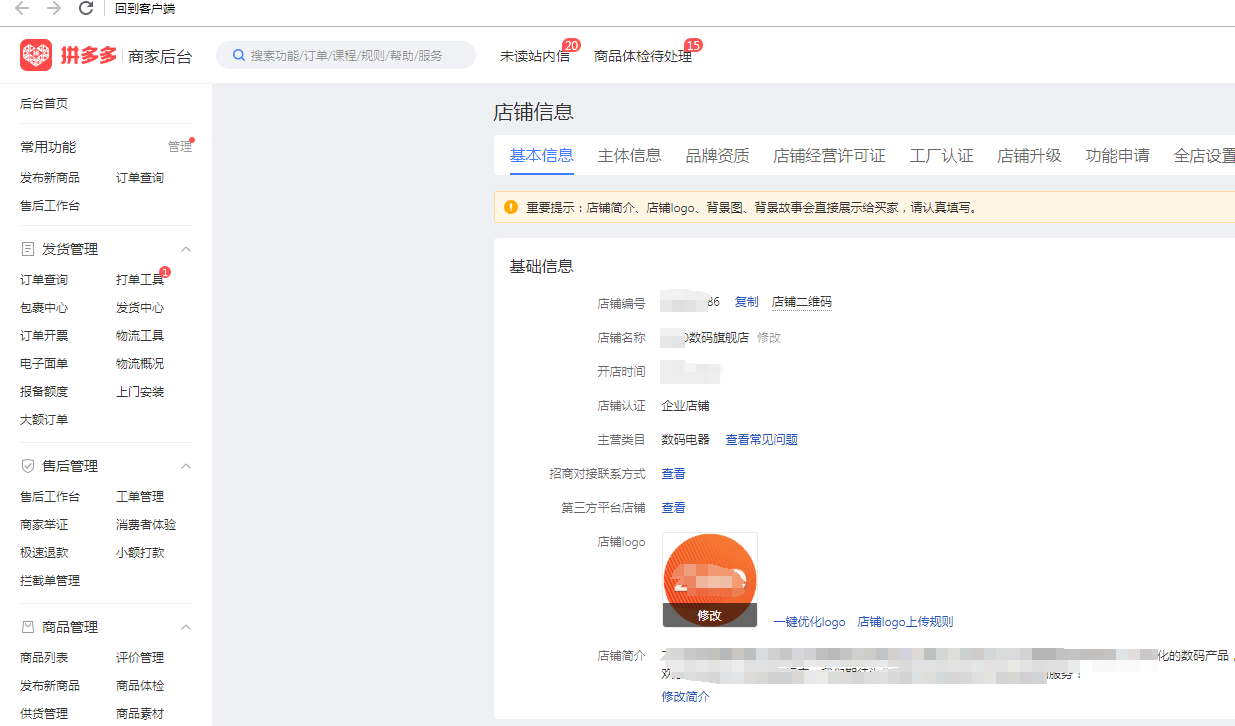The image size is (1235, 726).
Task: Click the red badge 20 on unread messages
Action: 571,45
